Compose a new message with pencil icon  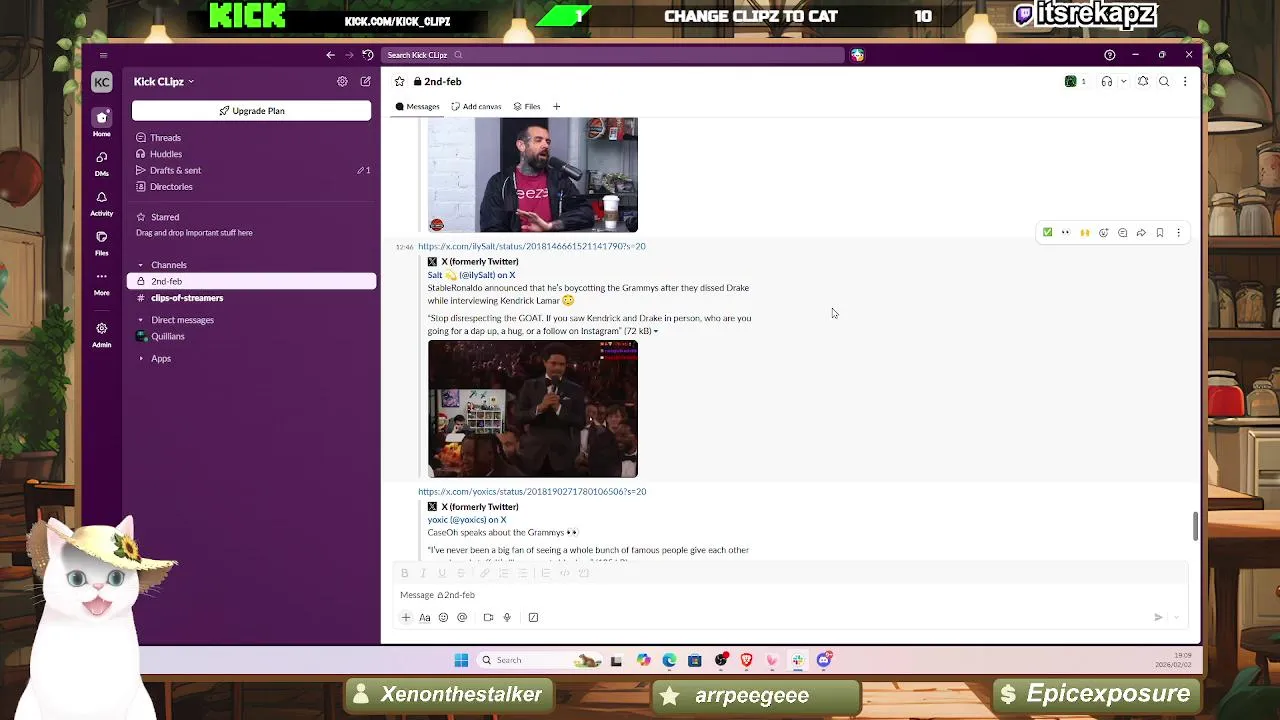click(365, 82)
